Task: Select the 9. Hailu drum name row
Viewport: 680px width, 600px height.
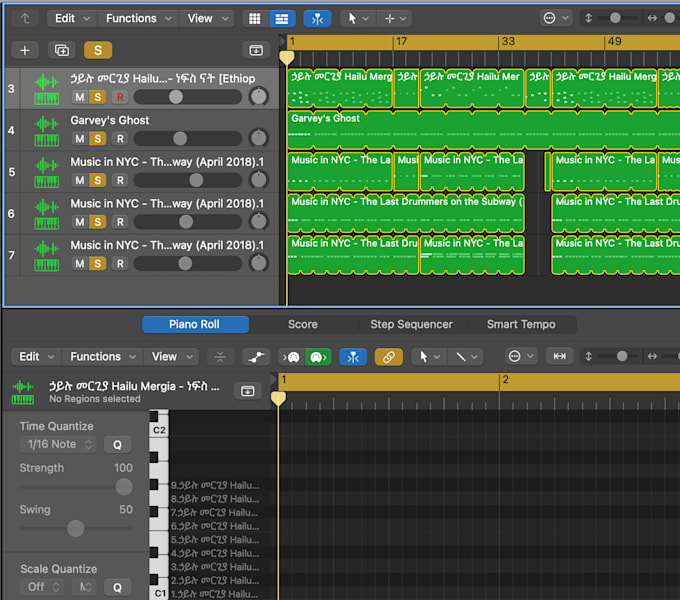Action: coord(215,485)
